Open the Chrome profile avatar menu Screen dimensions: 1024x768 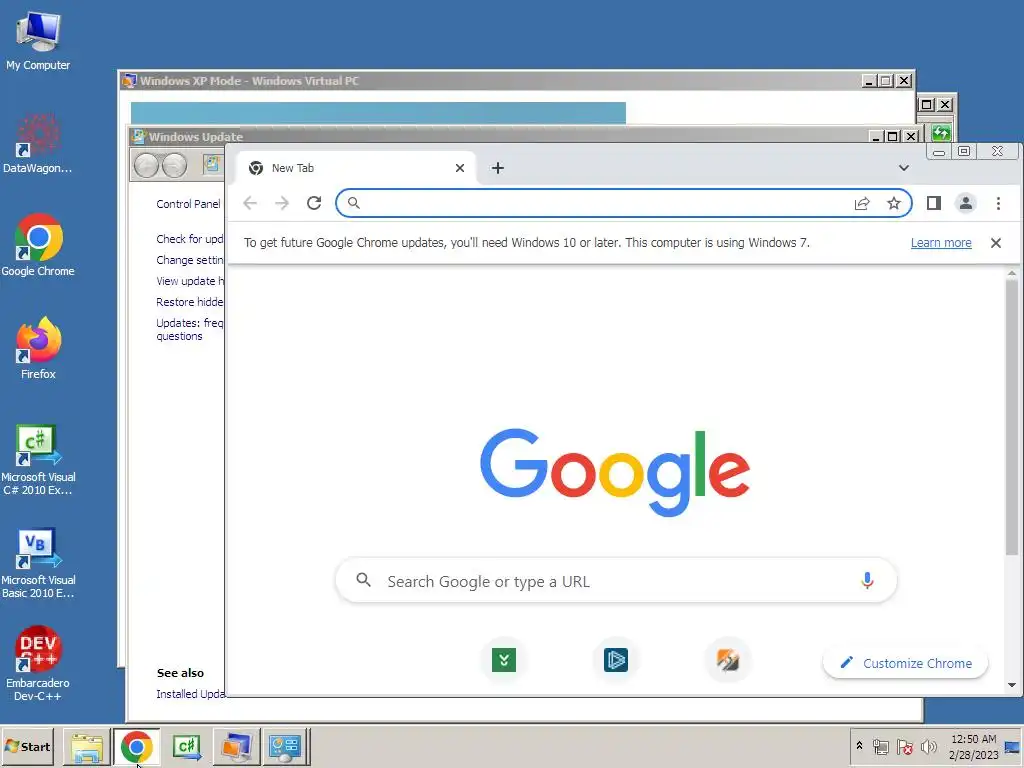point(966,203)
